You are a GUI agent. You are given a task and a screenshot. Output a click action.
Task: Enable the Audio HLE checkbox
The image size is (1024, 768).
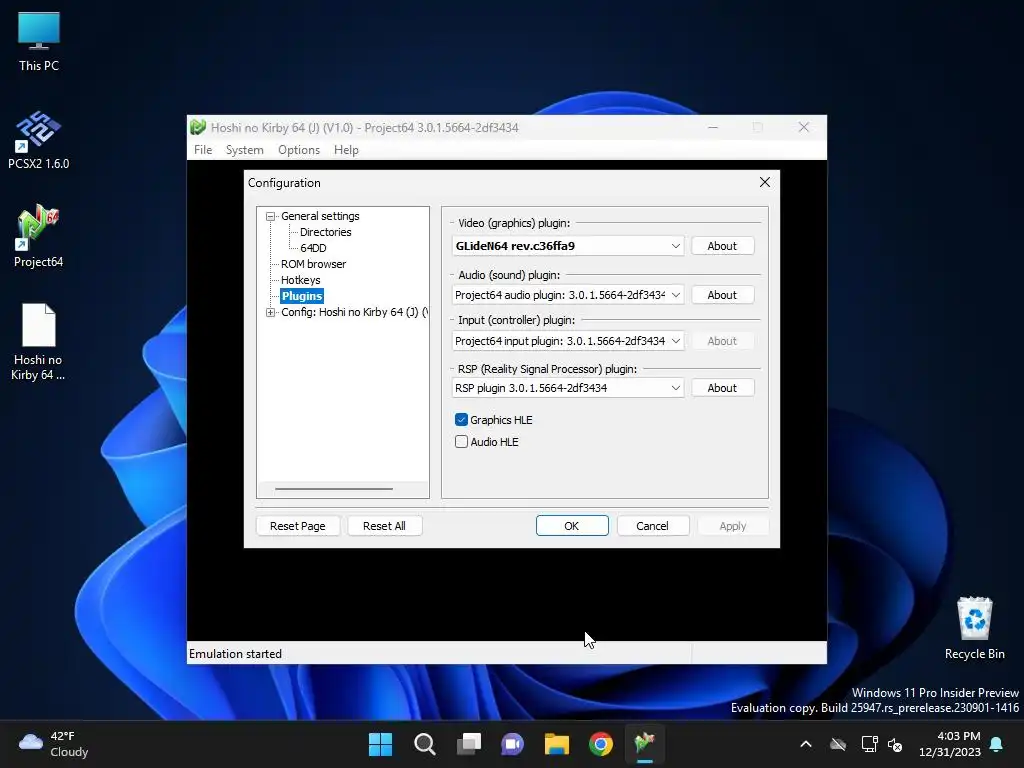[x=461, y=442]
